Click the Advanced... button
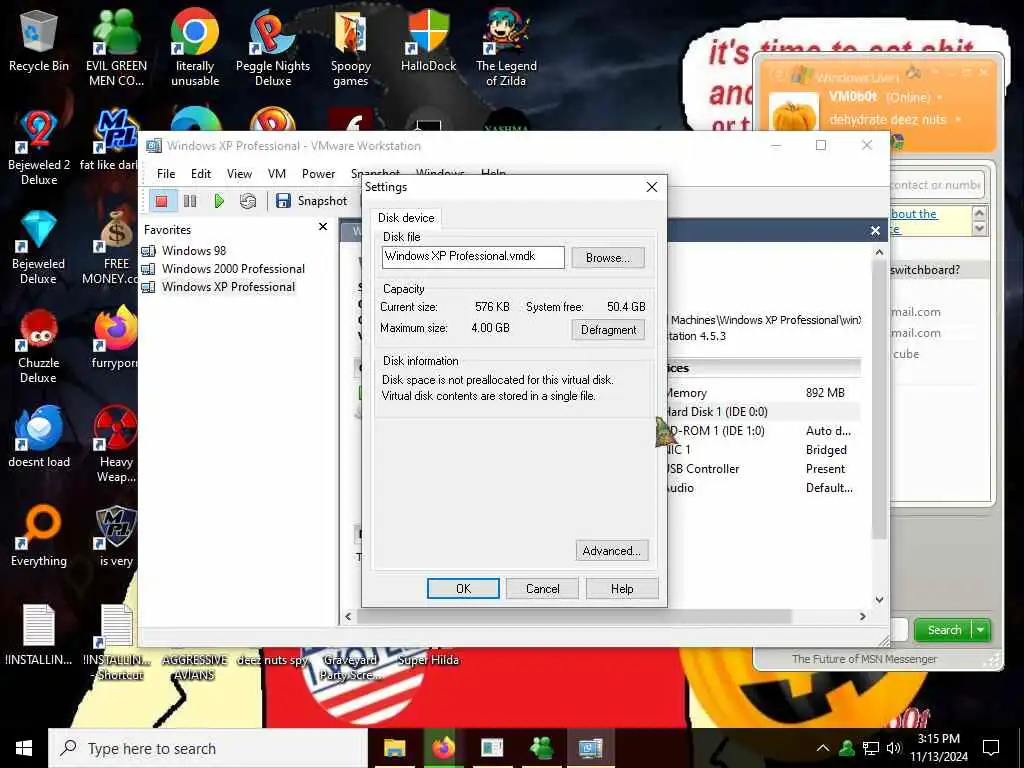 (611, 551)
